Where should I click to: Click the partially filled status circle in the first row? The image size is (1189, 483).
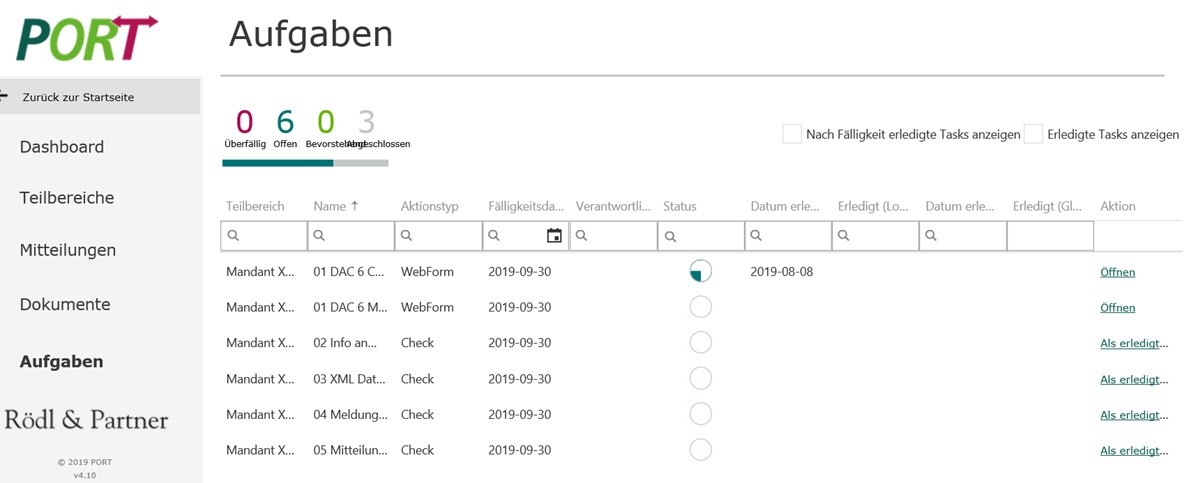(x=701, y=271)
